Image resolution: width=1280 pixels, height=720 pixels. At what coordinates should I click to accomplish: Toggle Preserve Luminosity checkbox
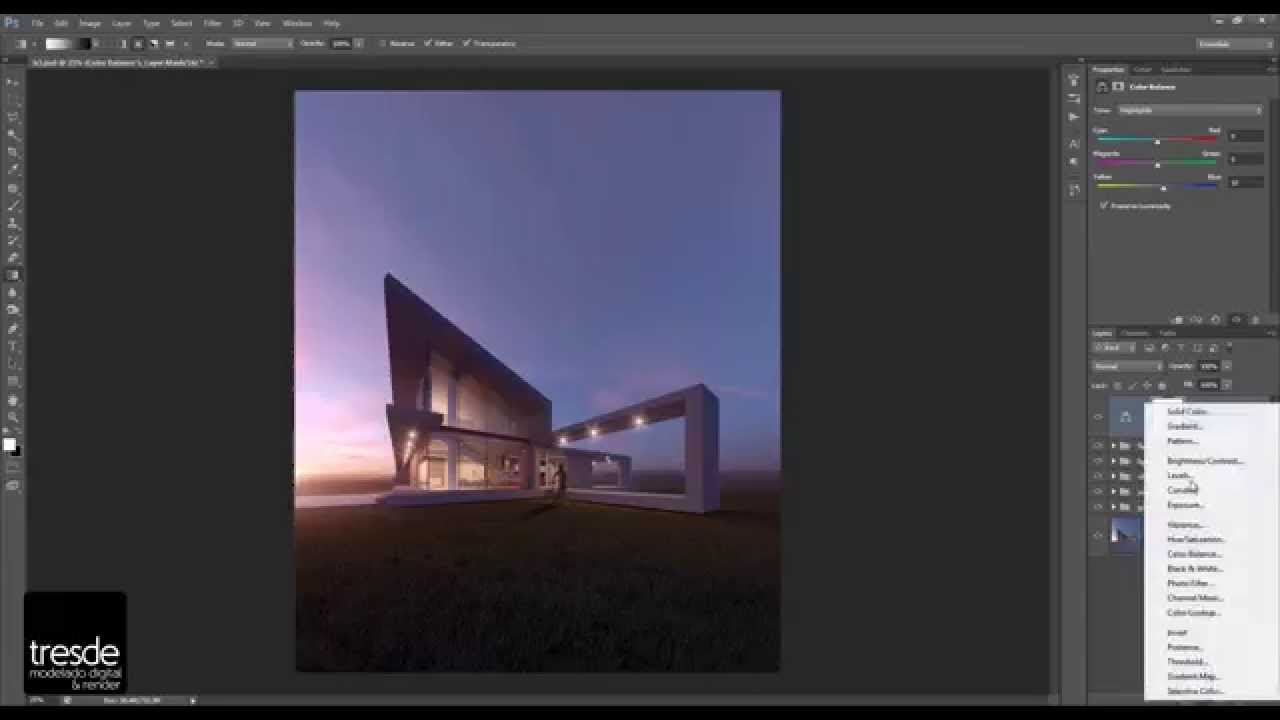1104,206
